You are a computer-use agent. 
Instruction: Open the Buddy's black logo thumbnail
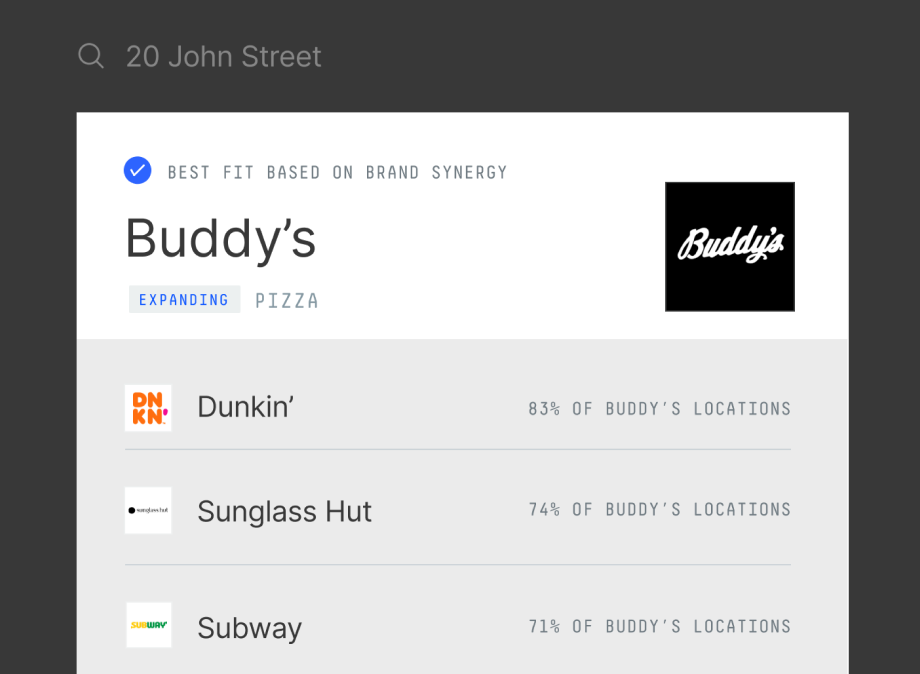(x=730, y=246)
